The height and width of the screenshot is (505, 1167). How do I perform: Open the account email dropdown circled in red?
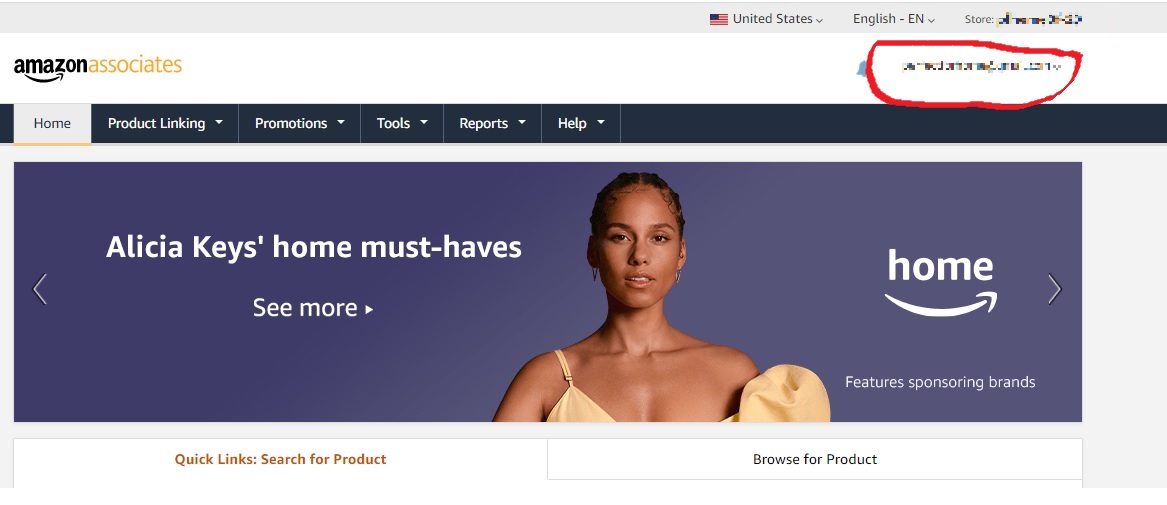pos(979,67)
